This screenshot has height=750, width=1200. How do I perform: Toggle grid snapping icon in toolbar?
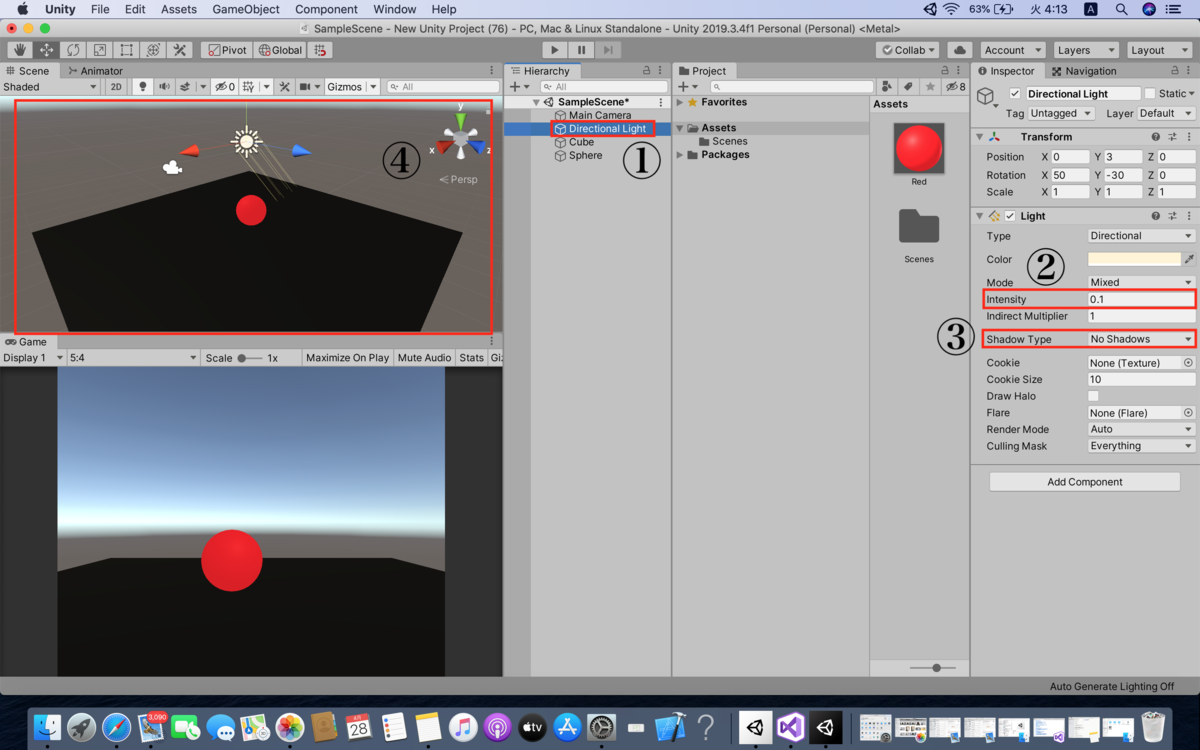click(320, 50)
